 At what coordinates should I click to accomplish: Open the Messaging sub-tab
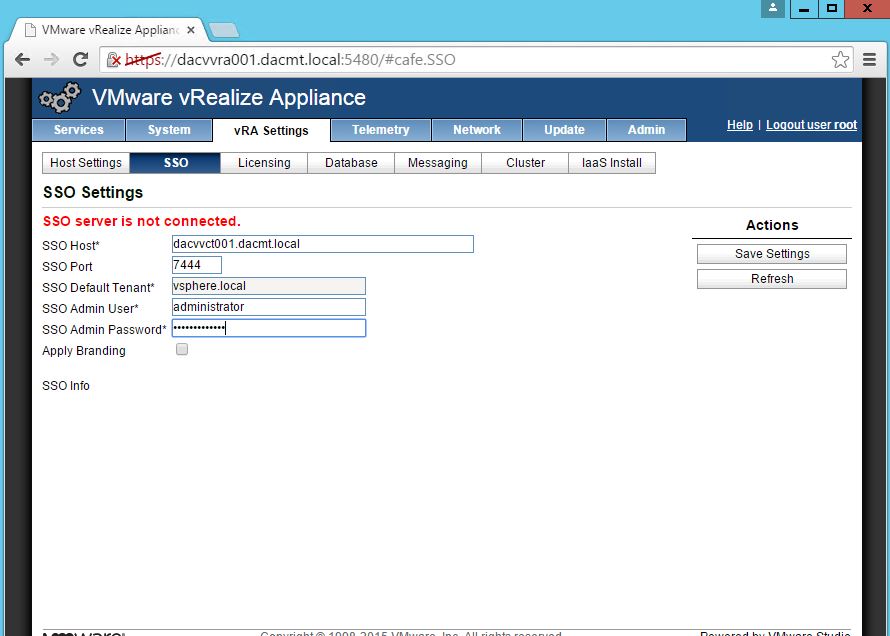tap(438, 163)
